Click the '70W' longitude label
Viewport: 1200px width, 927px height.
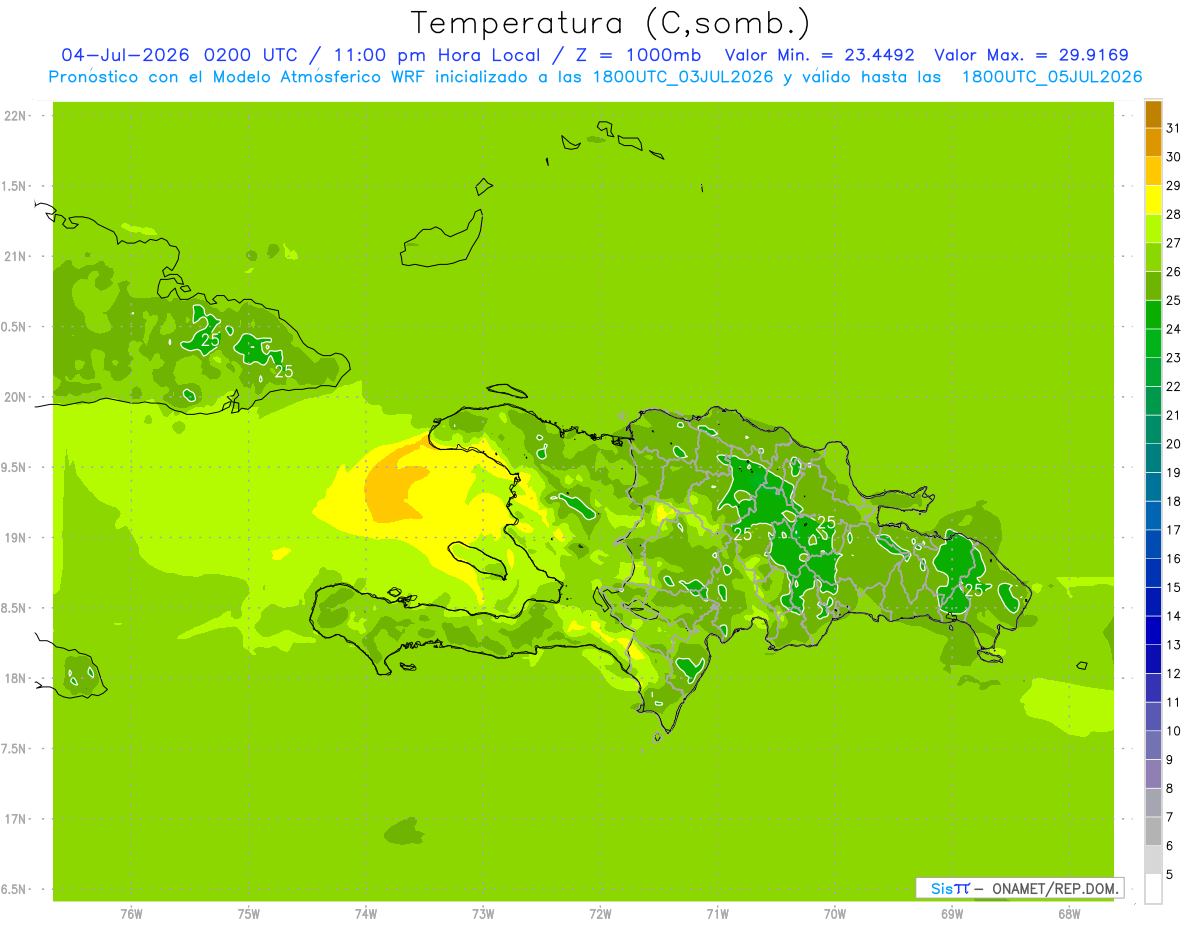tap(835, 914)
